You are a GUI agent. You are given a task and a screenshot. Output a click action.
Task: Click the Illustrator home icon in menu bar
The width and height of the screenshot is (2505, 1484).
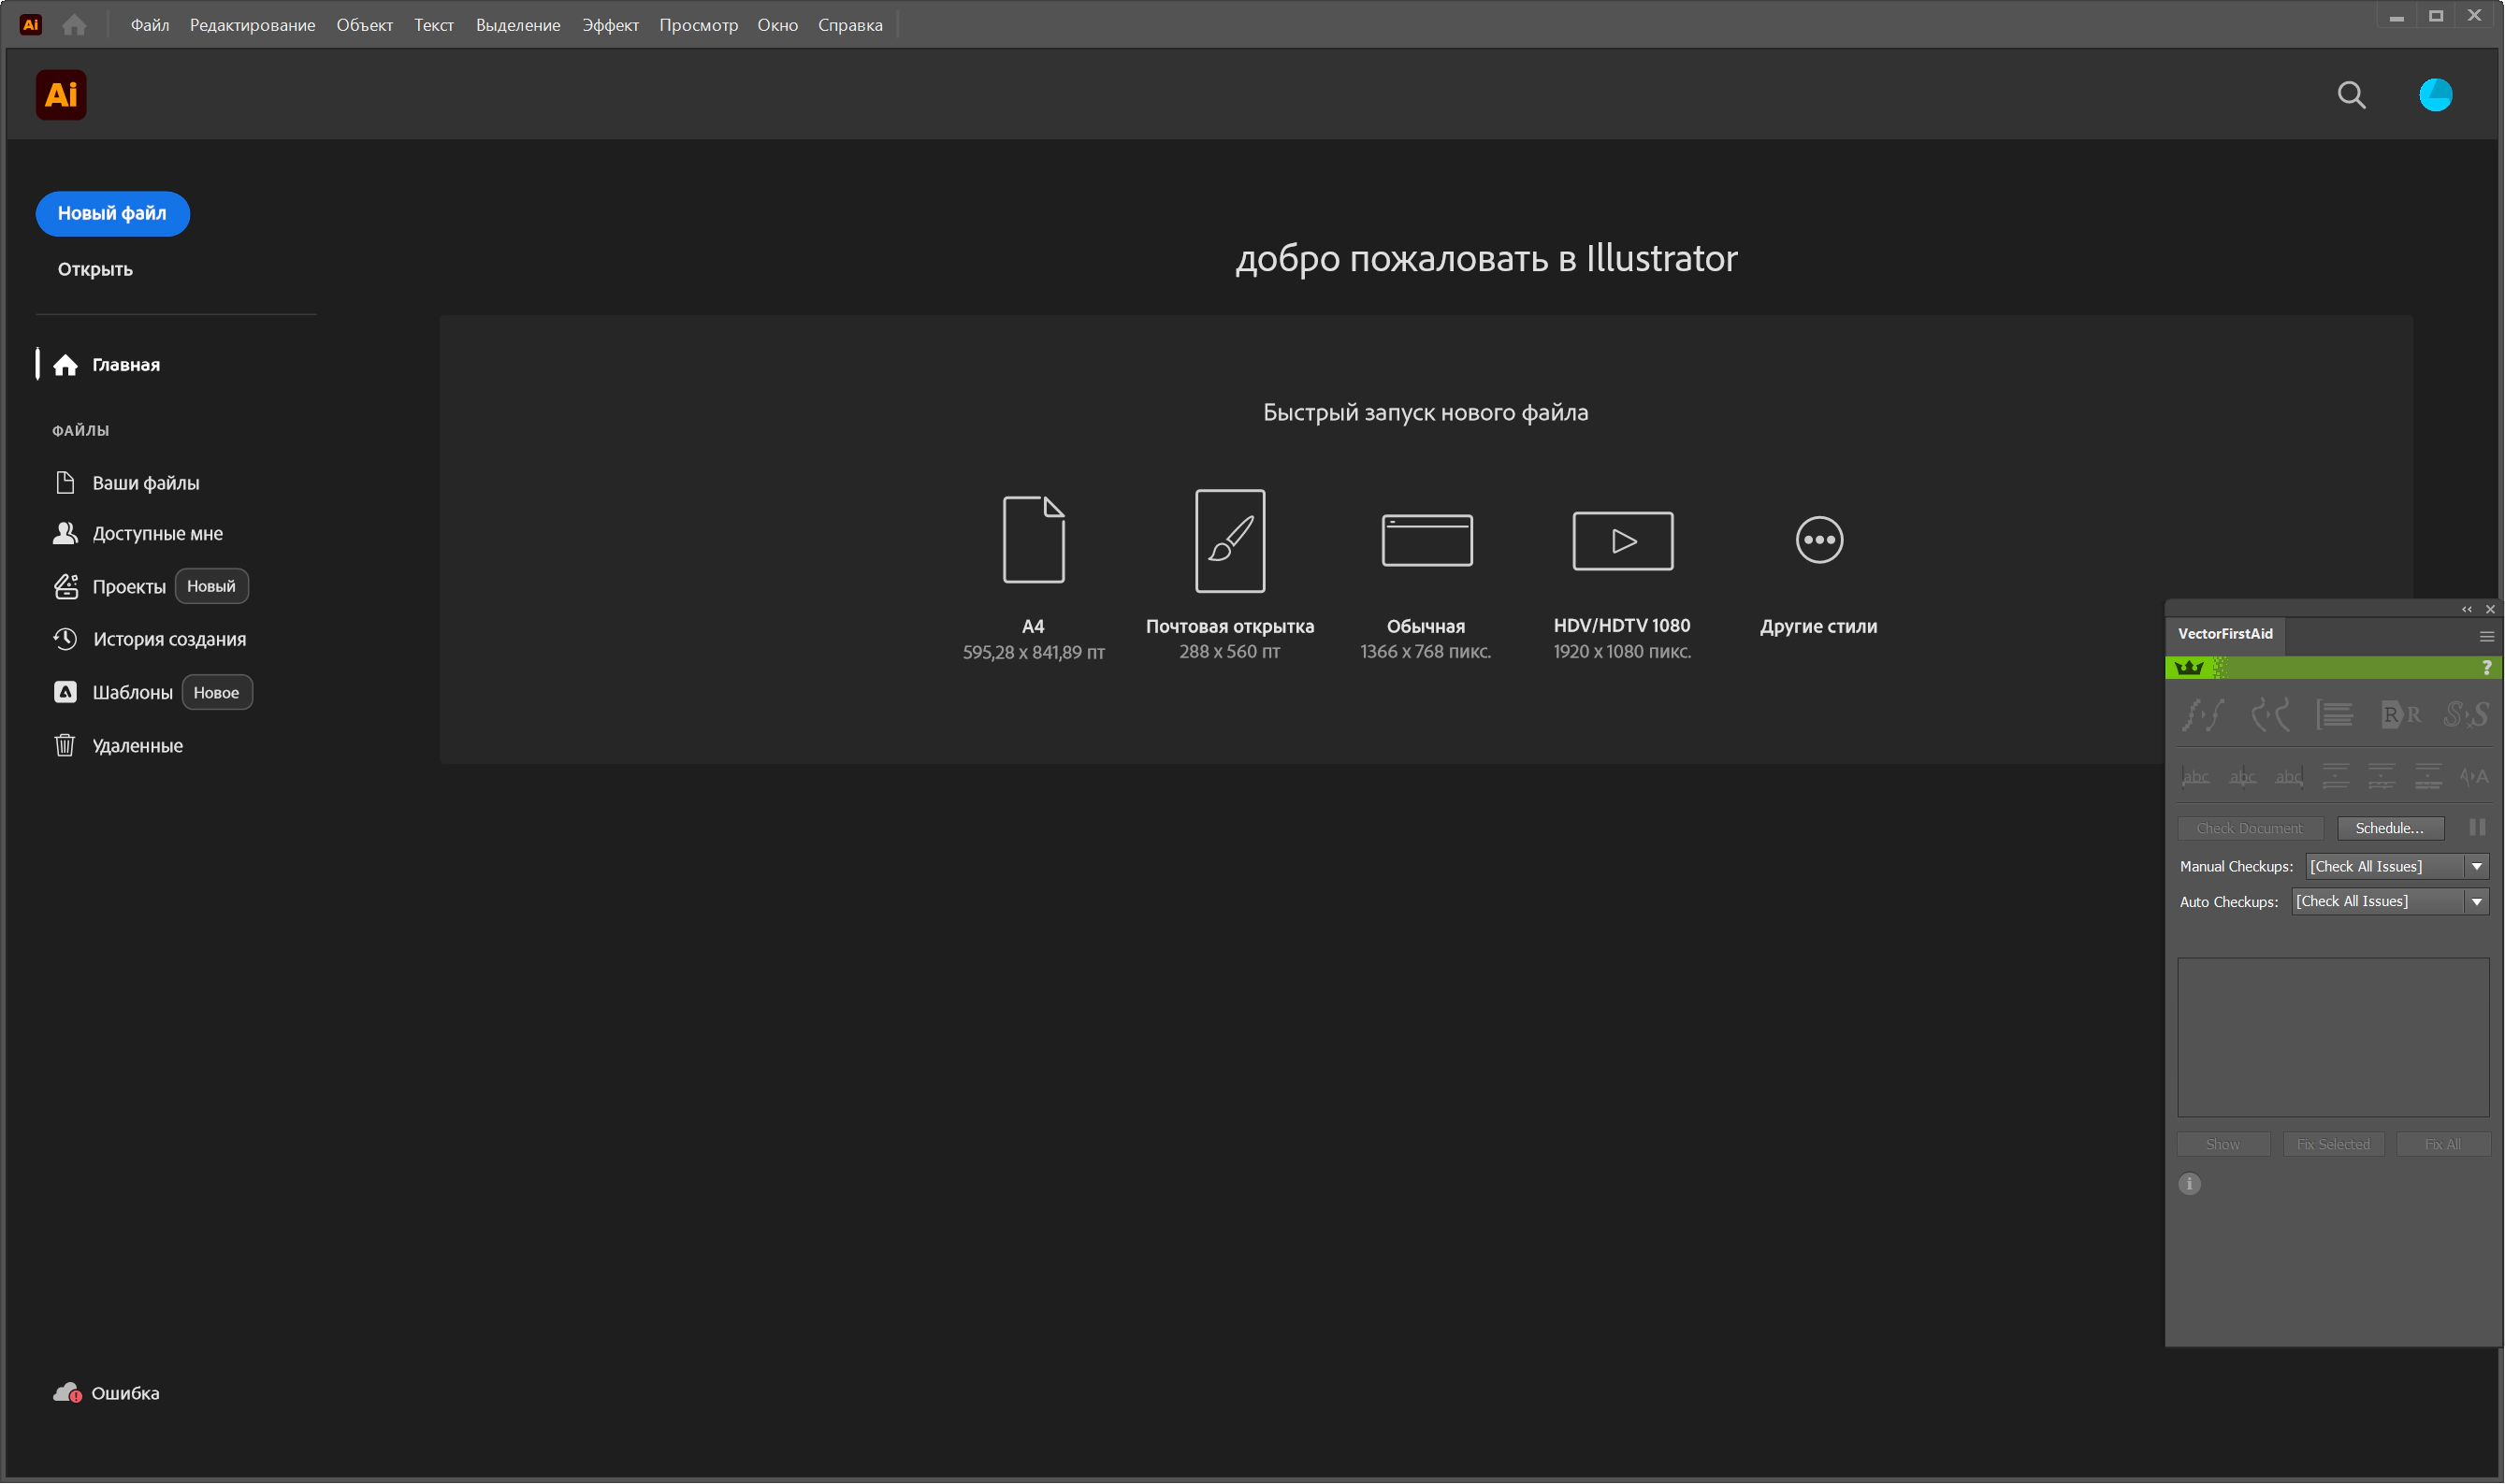click(74, 25)
